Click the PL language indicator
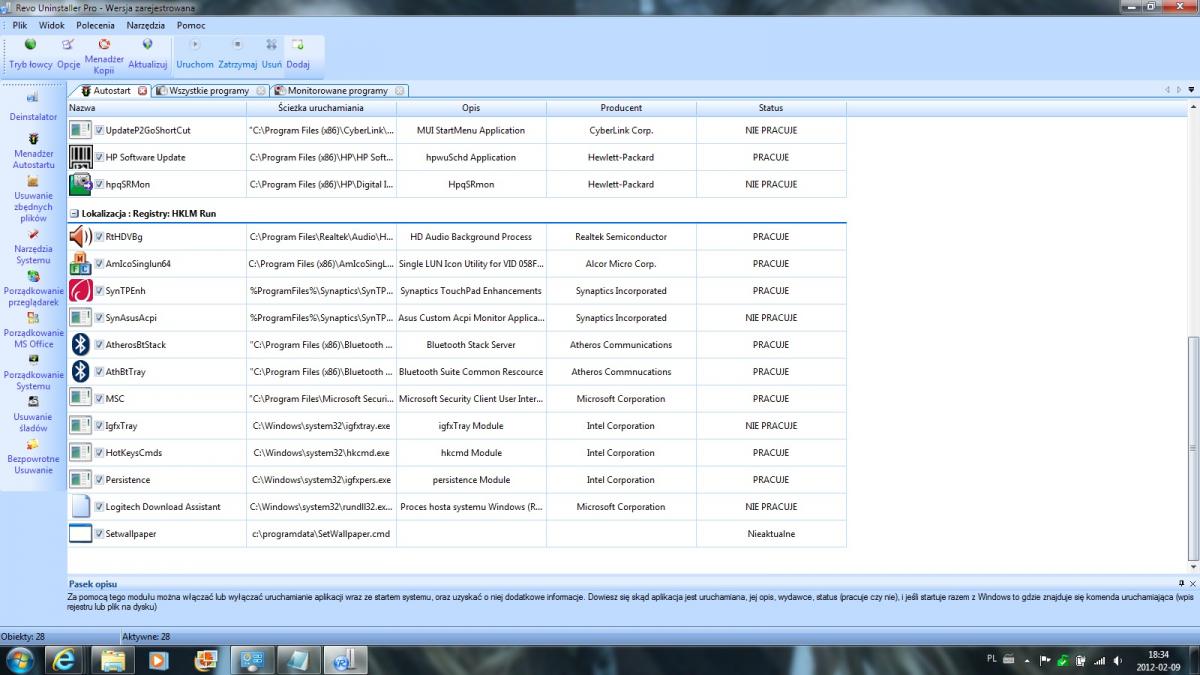This screenshot has height=675, width=1200. point(991,660)
